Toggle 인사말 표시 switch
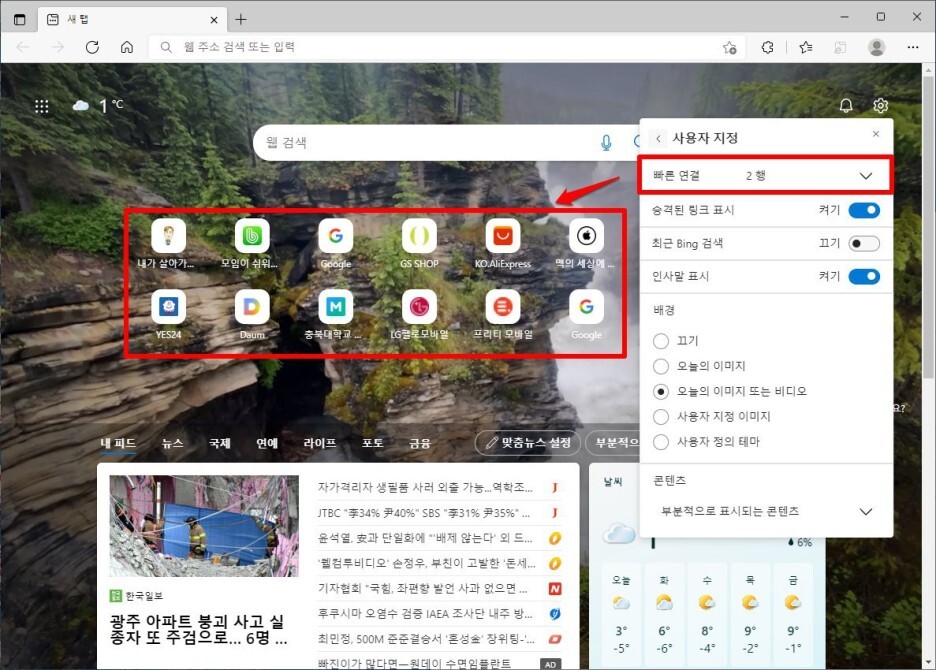This screenshot has width=936, height=670. point(864,276)
